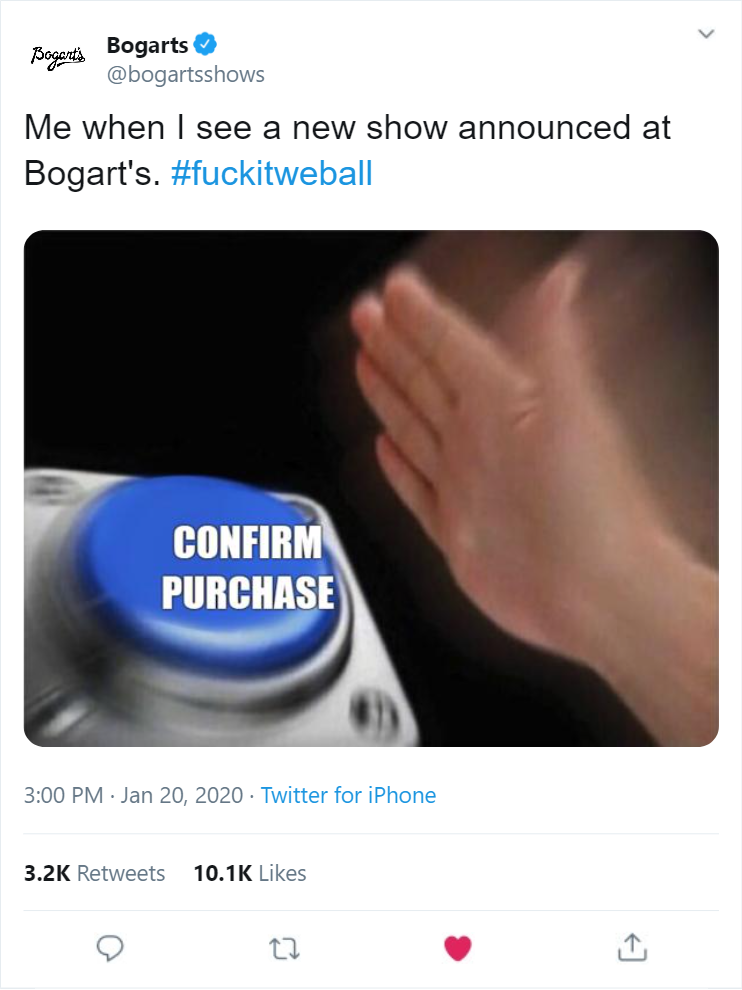Screen dimensions: 742x990
Task: Click the word "Retweets" label
Action: pos(121,873)
